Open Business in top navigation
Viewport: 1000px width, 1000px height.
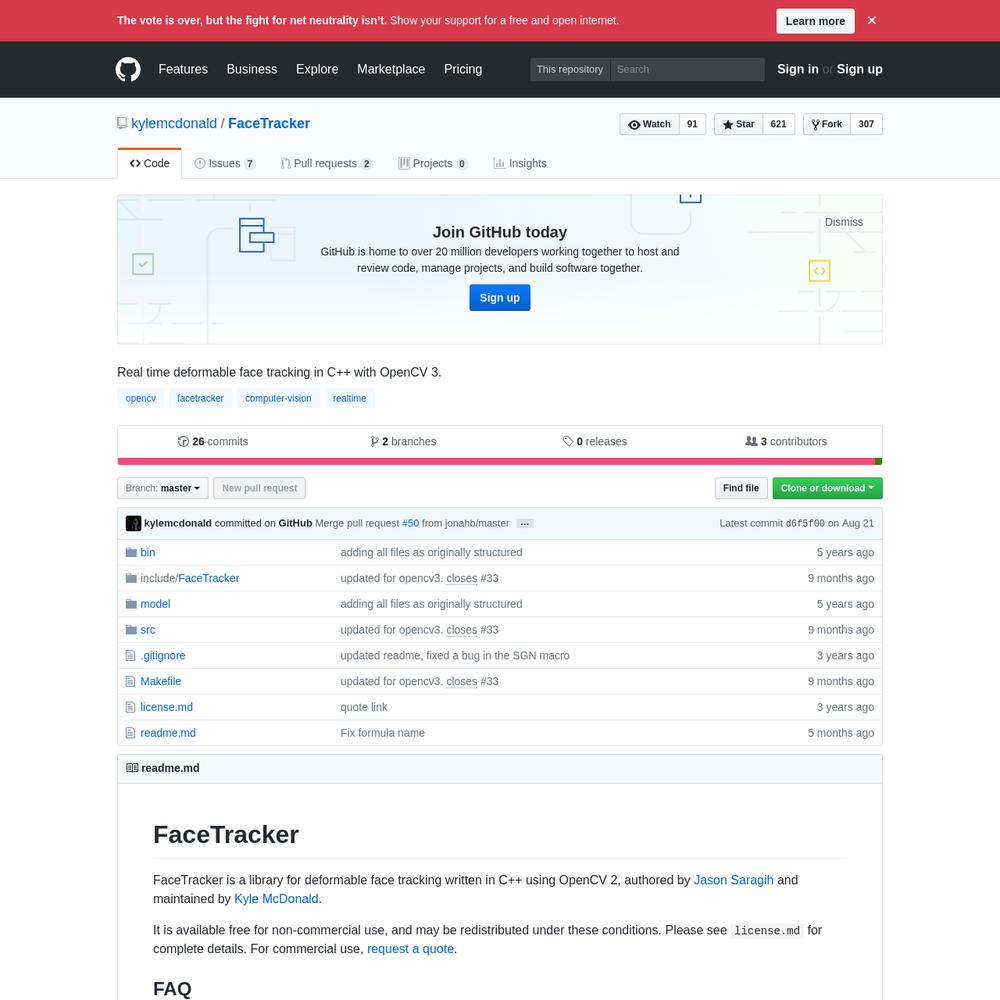point(252,69)
